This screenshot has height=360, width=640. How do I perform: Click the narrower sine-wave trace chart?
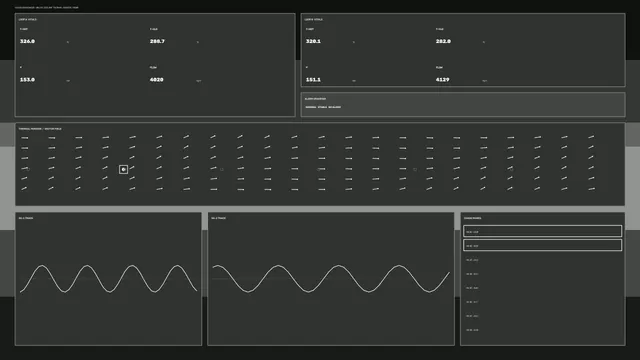click(x=108, y=279)
